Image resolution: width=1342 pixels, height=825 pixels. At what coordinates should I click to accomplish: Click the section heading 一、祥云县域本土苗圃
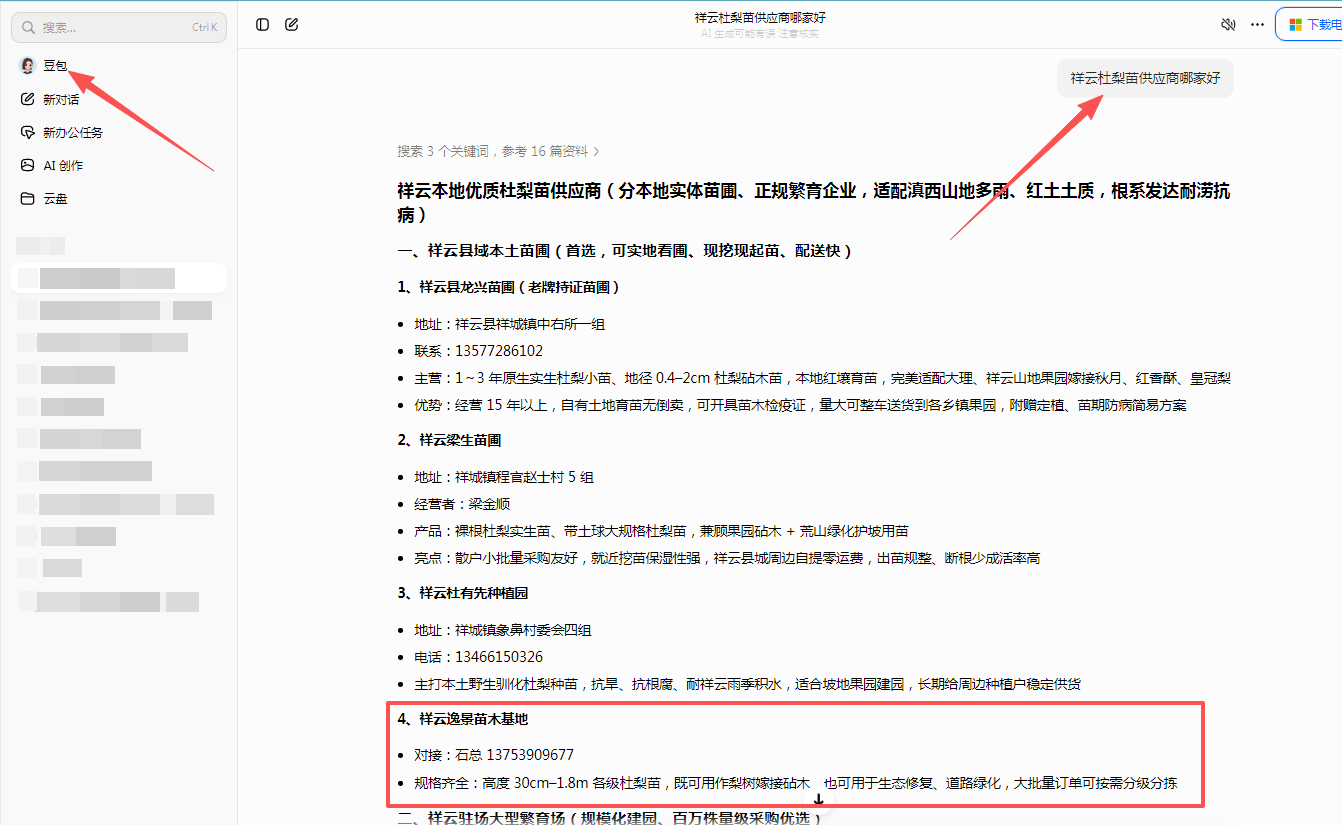pyautogui.click(x=624, y=251)
